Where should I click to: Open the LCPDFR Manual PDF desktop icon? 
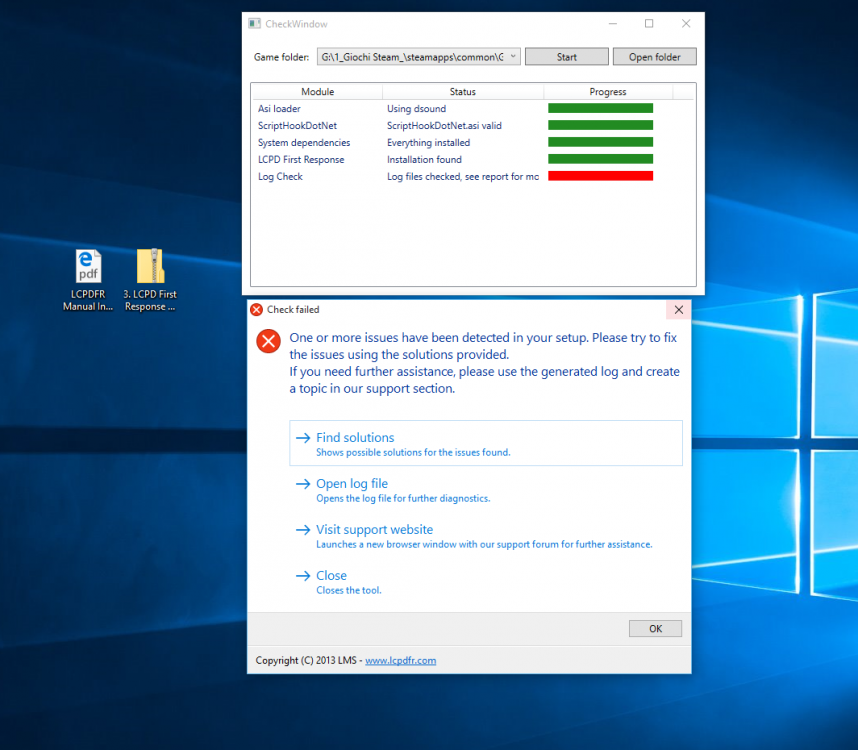point(88,267)
